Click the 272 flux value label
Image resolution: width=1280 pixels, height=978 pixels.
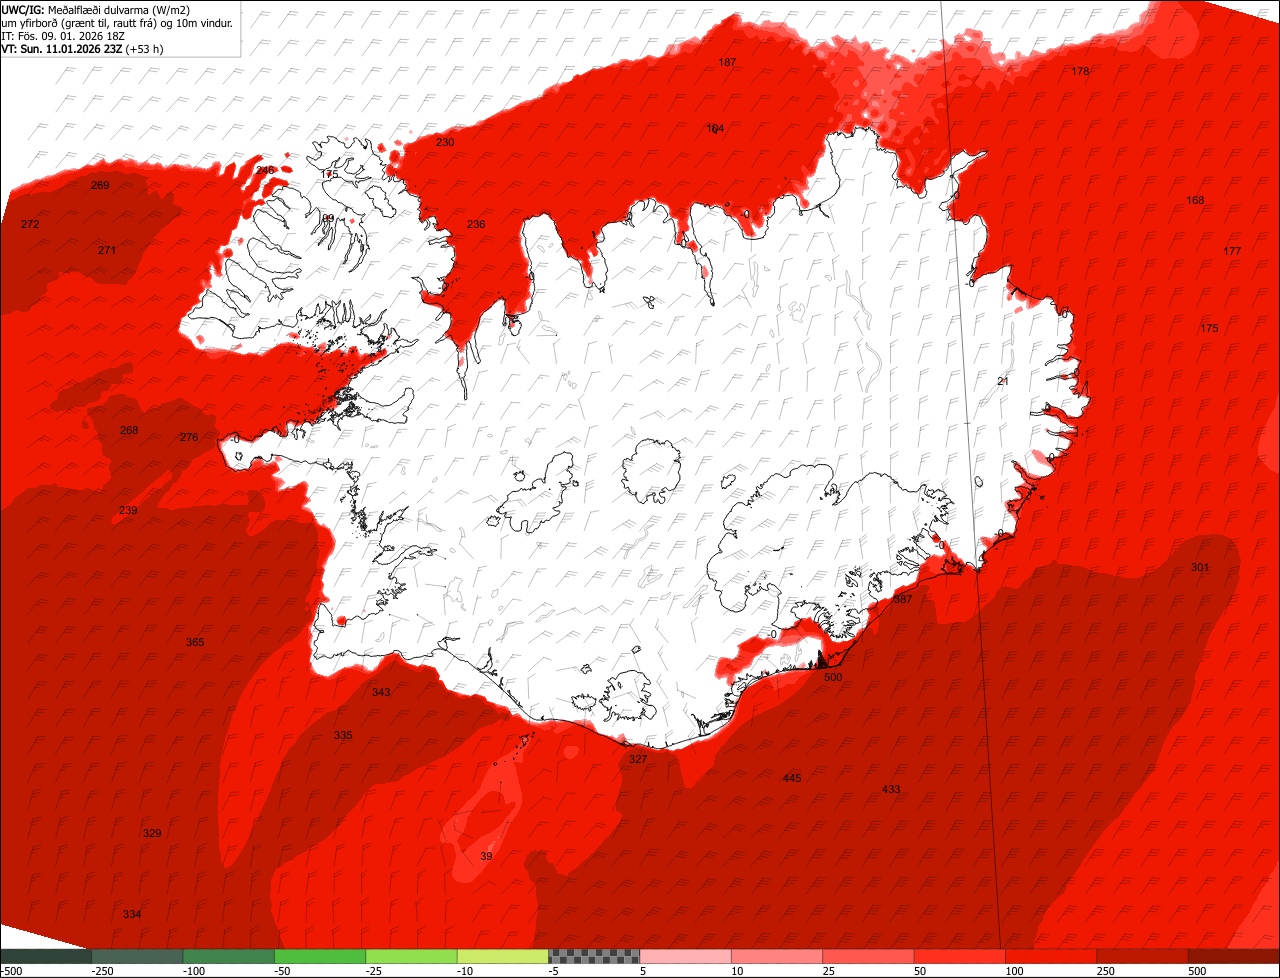coord(30,224)
